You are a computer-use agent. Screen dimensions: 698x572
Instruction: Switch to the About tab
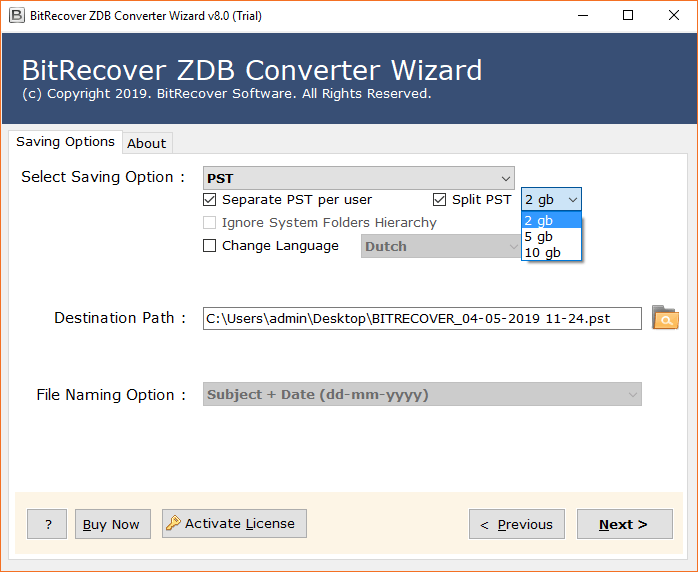[147, 143]
